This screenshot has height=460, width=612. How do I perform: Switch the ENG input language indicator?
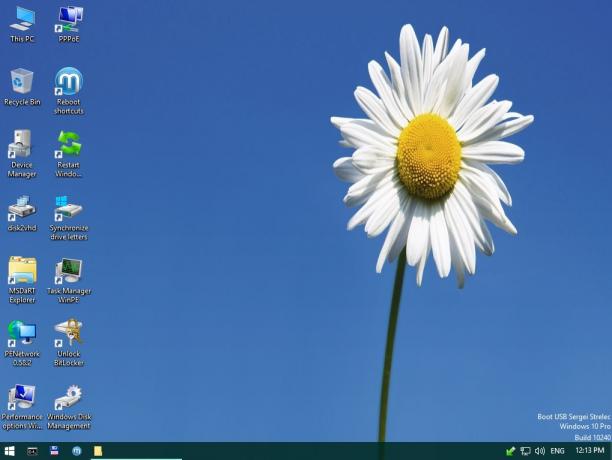tap(557, 451)
